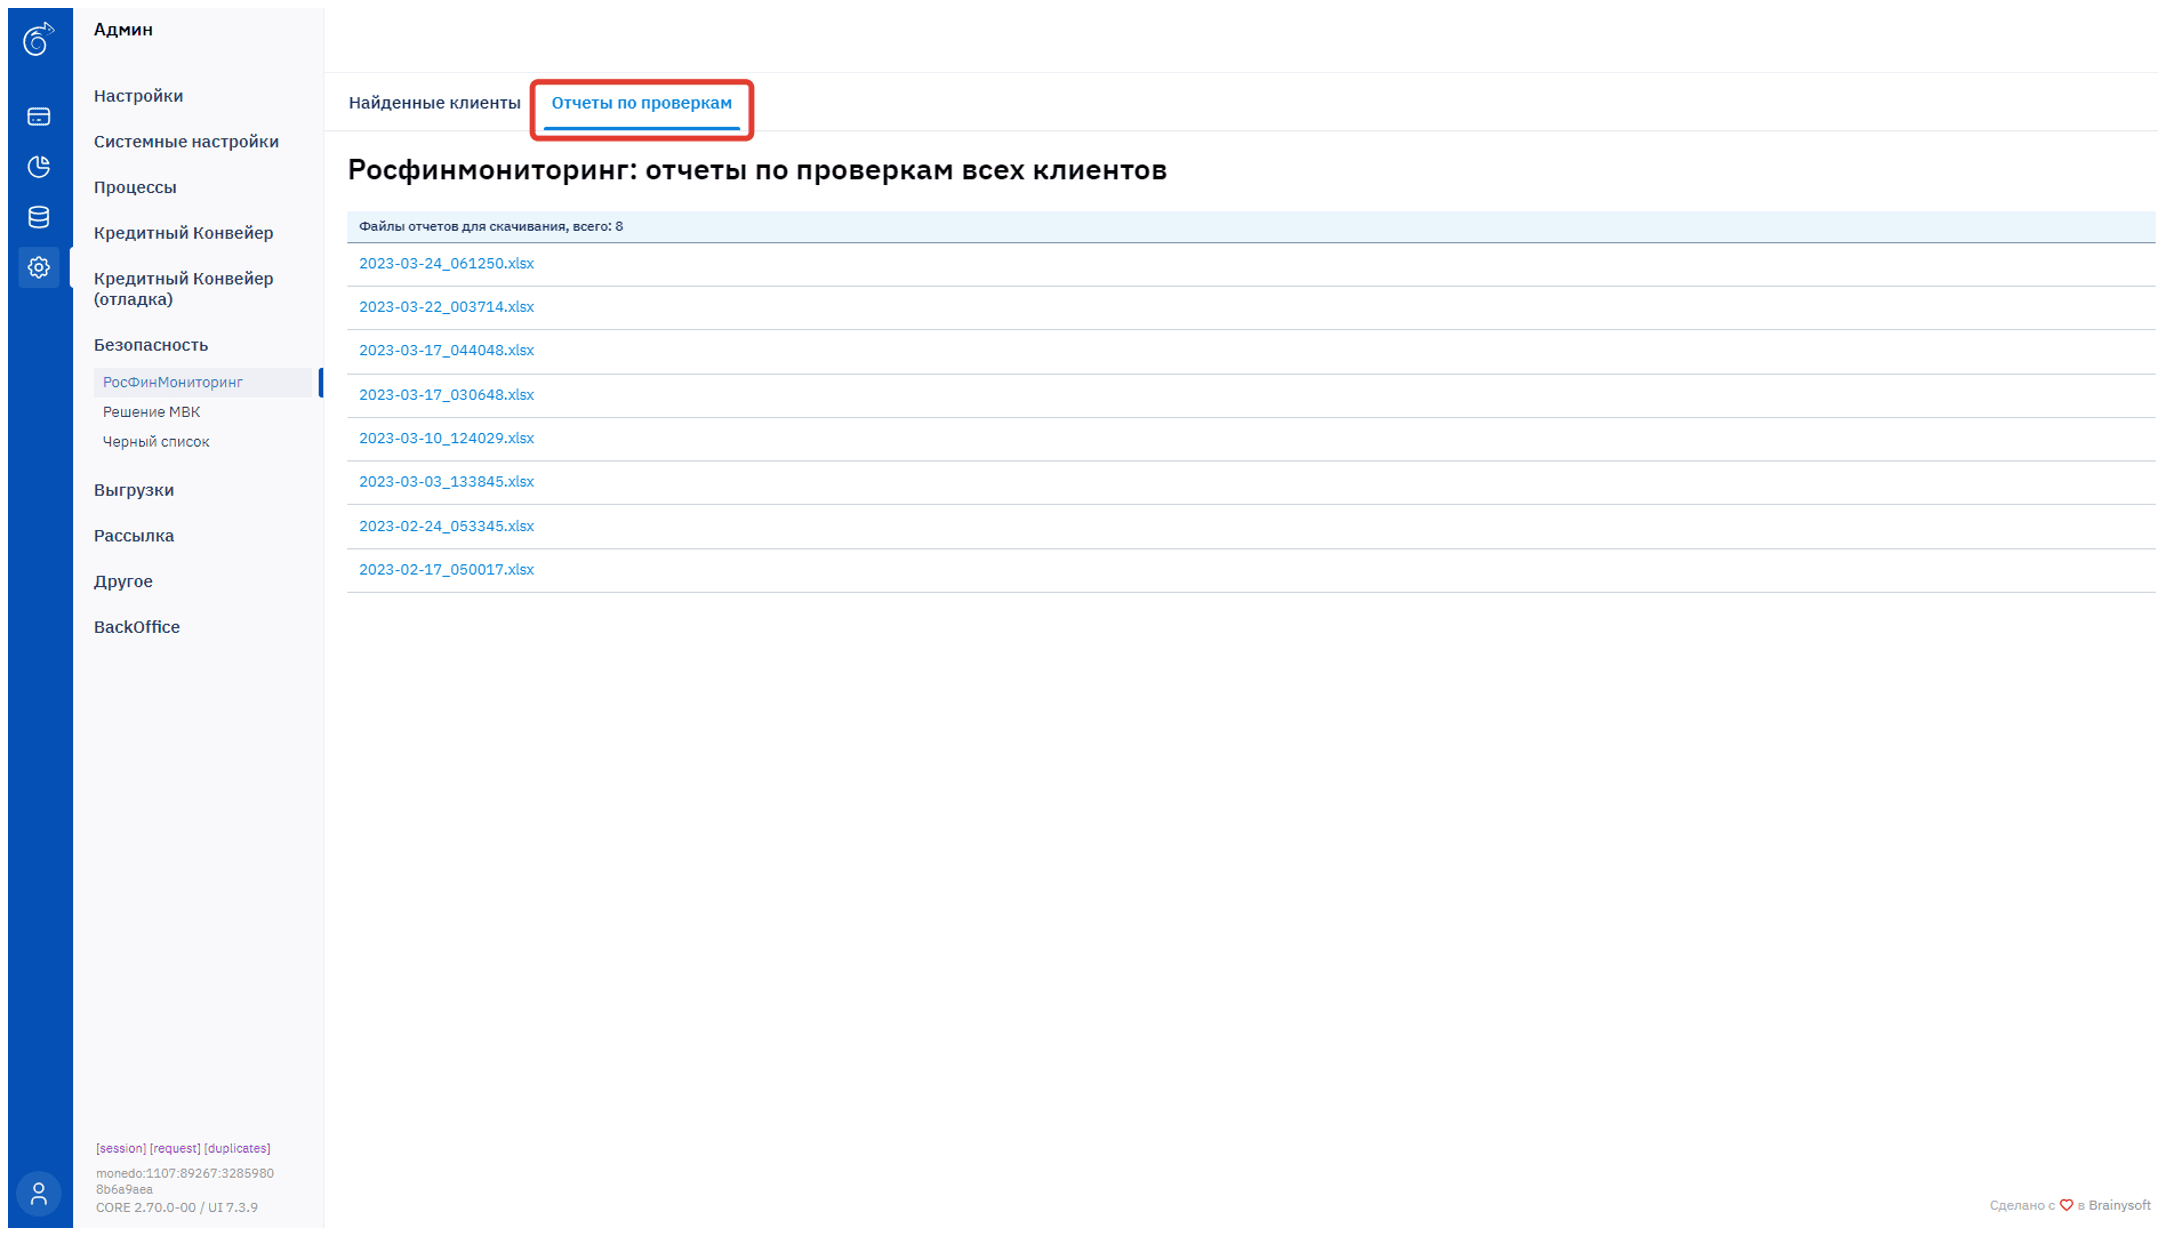Expand the BackOffice section
This screenshot has width=2166, height=1238.
coord(137,627)
